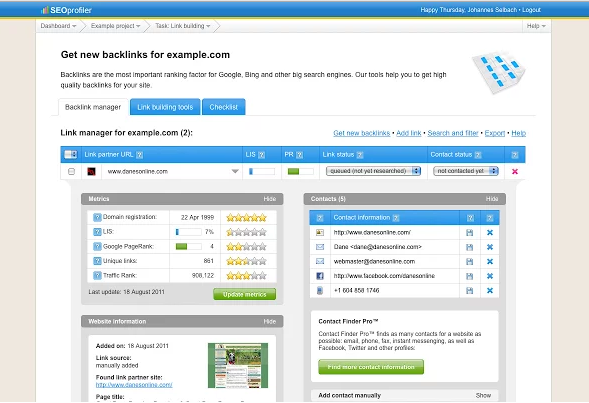Click help icon beside Google PageRank
Image resolution: width=589 pixels, height=403 pixels.
97,246
